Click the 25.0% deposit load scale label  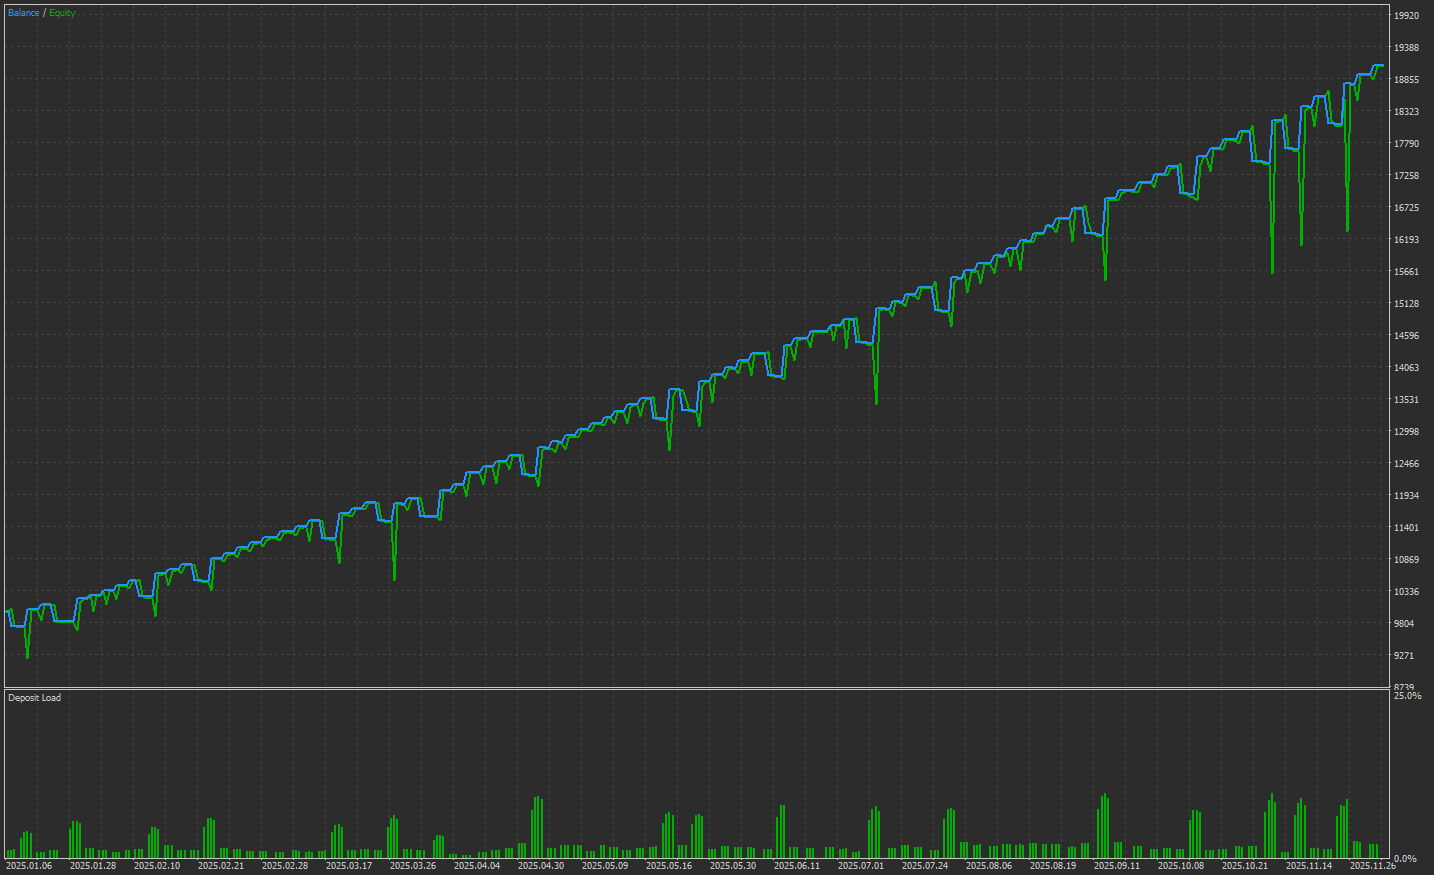click(1407, 696)
